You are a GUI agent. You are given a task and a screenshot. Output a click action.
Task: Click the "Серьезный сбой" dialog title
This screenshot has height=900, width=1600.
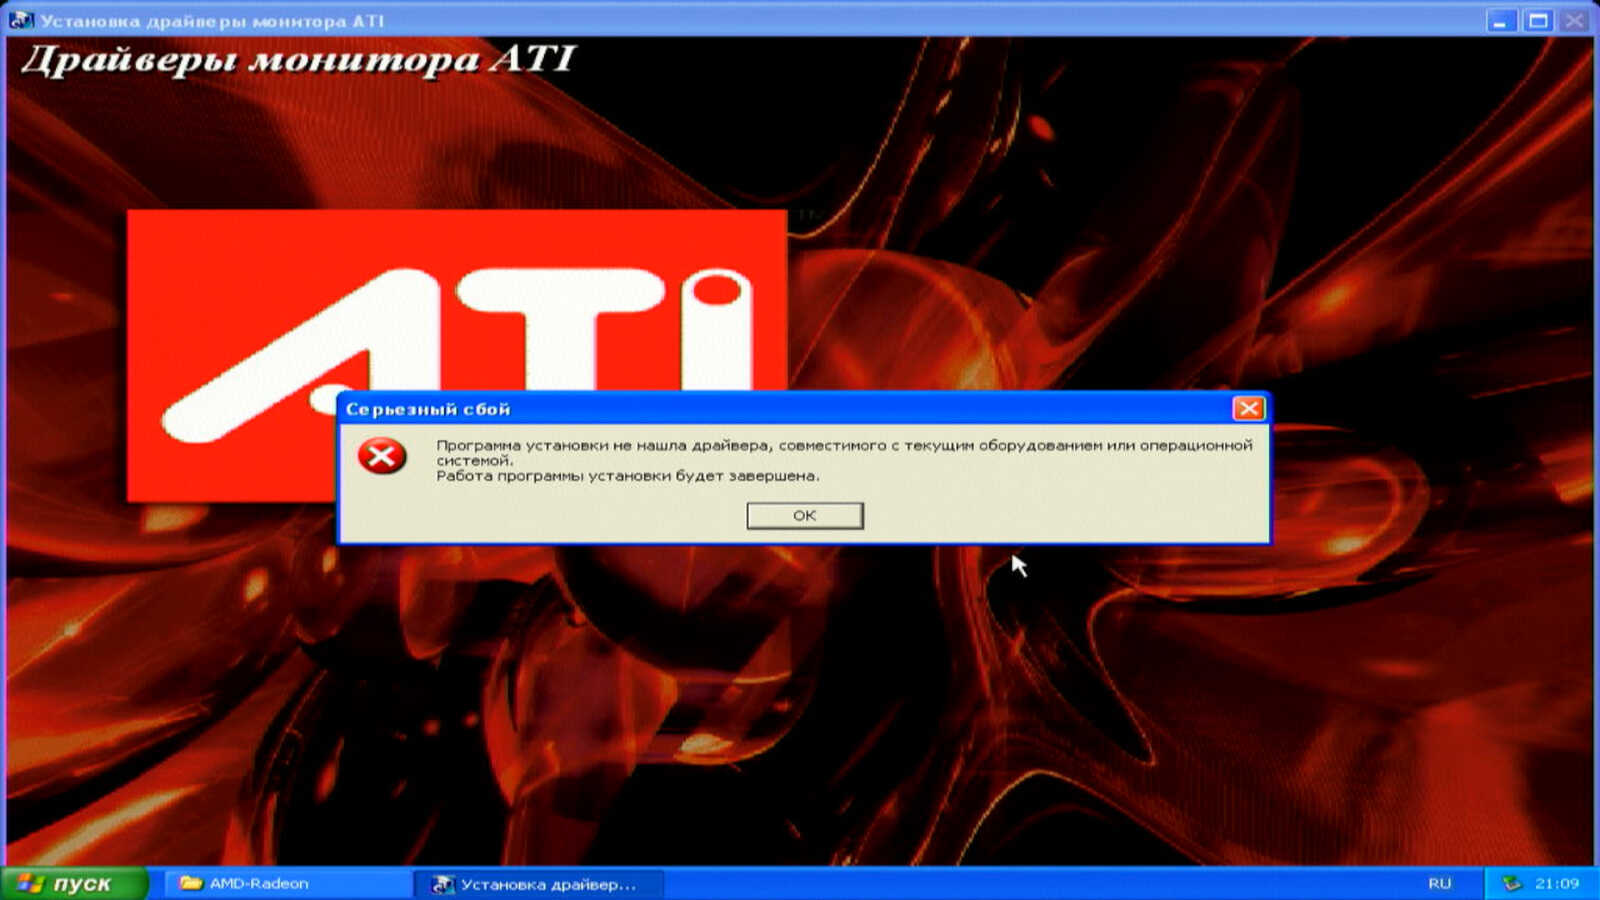tap(428, 409)
